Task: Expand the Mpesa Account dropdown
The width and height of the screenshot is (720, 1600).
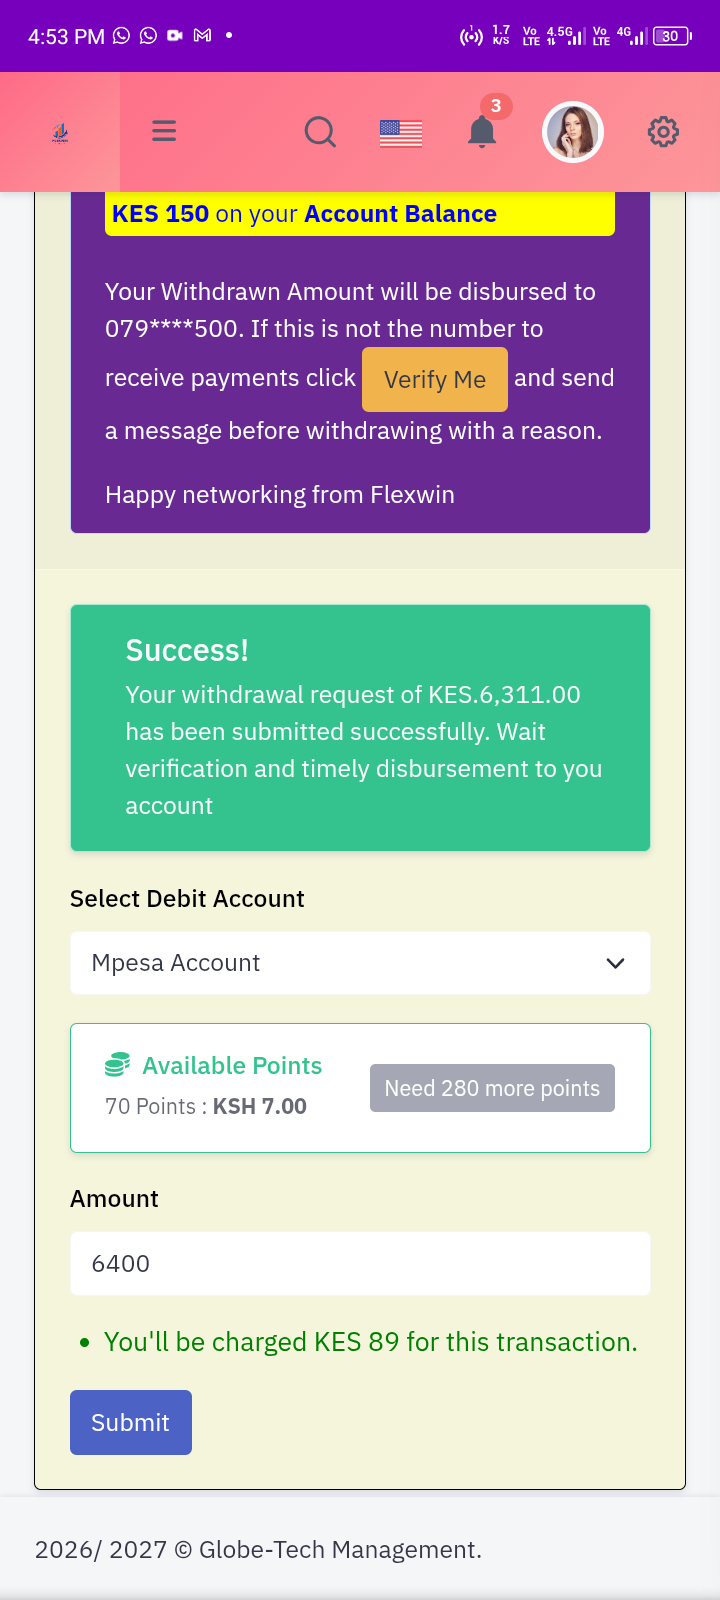Action: point(360,963)
